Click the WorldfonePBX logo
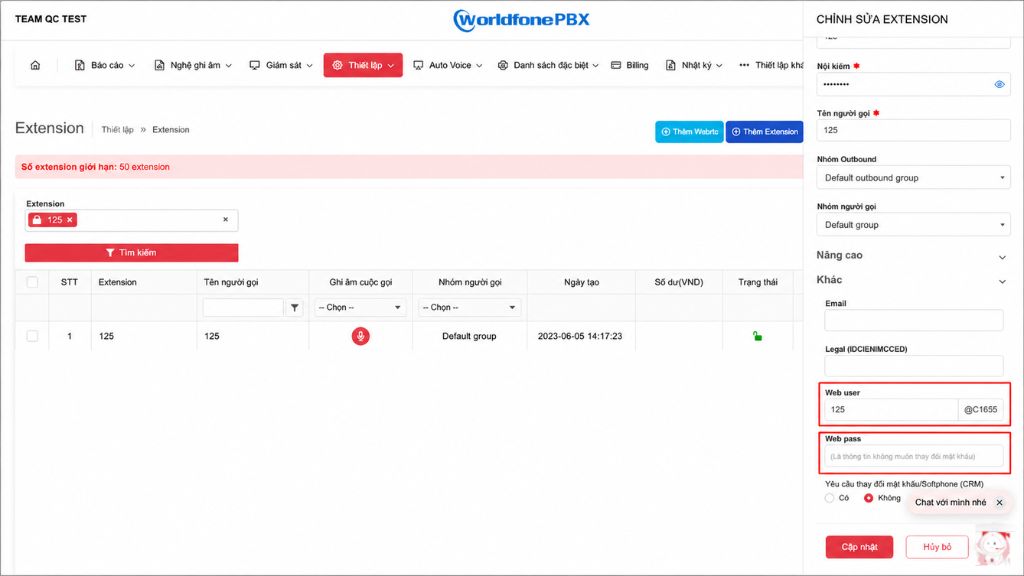 click(521, 20)
